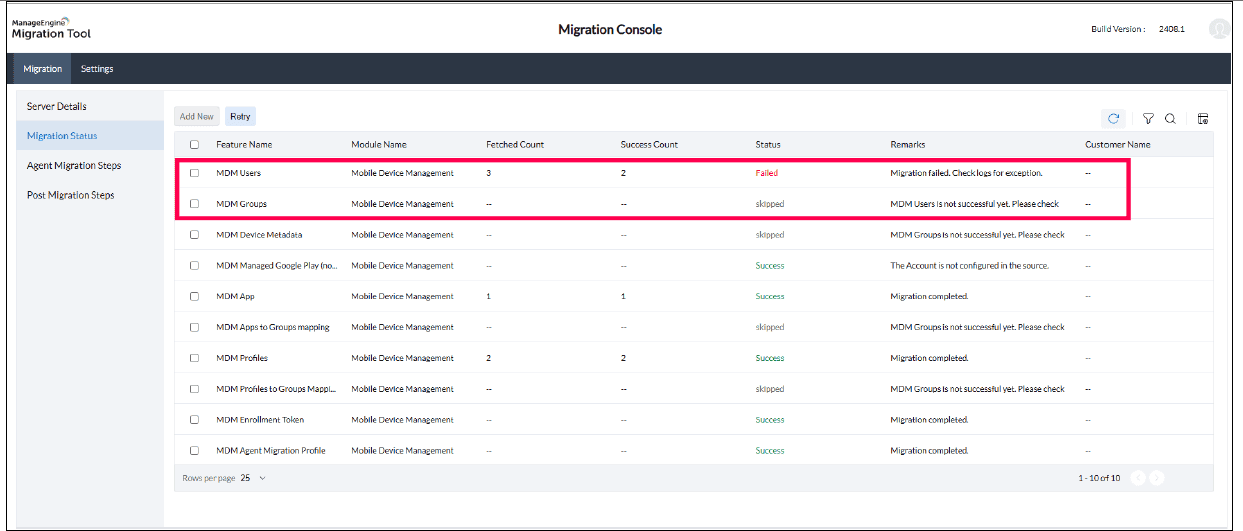Viewport: 1243px width, 531px height.
Task: Click the MDM Profiles feature name
Action: click(x=242, y=358)
